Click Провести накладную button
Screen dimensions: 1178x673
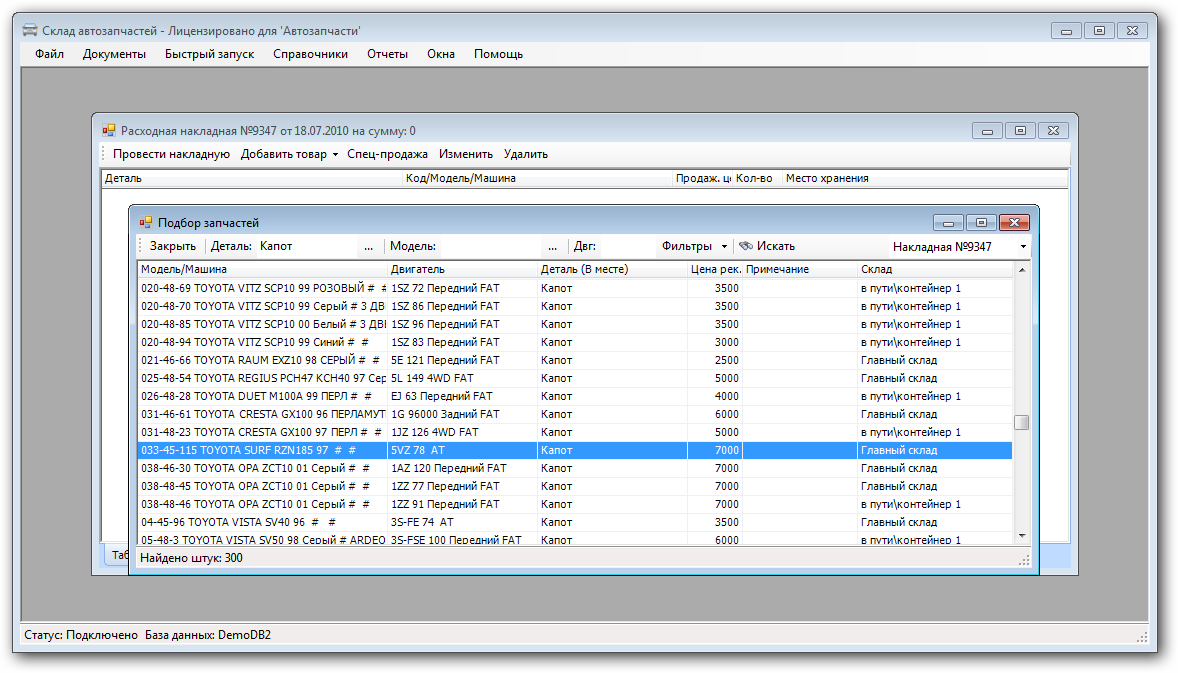click(x=171, y=154)
